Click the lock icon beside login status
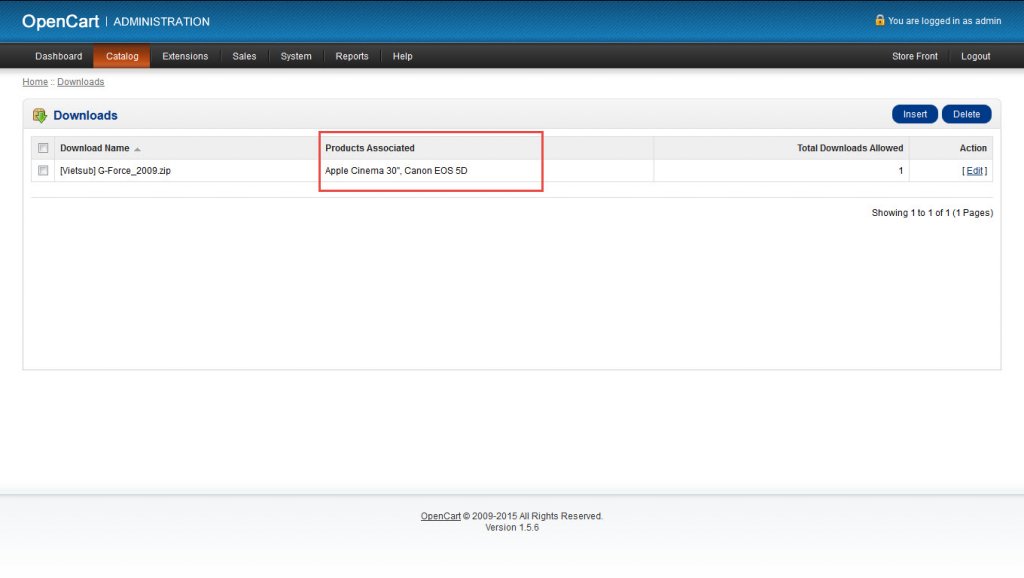Screen dimensions: 1024x578 (880, 20)
